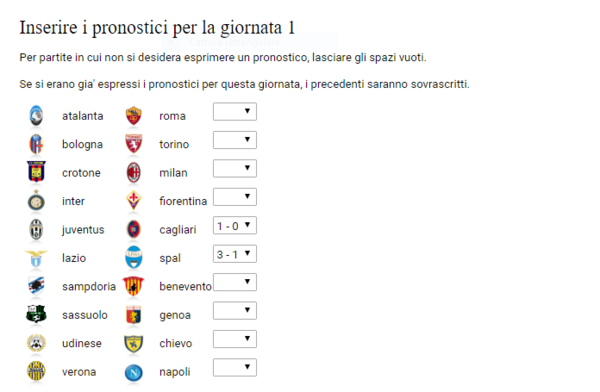Screen dimensions: 600x392
Task: Click the Roma team crest
Action: [x=134, y=116]
